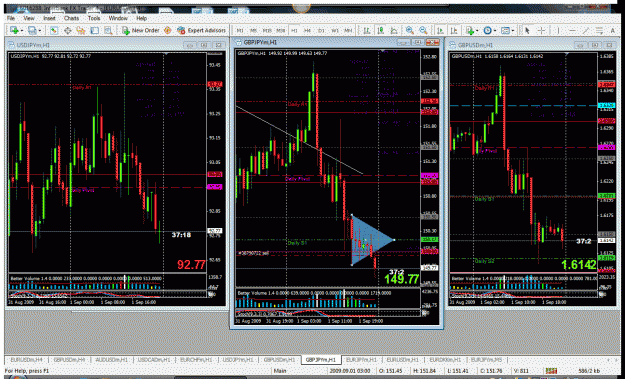Click the zoom in magnifier icon
This screenshot has width=625, height=379.
coord(409,30)
